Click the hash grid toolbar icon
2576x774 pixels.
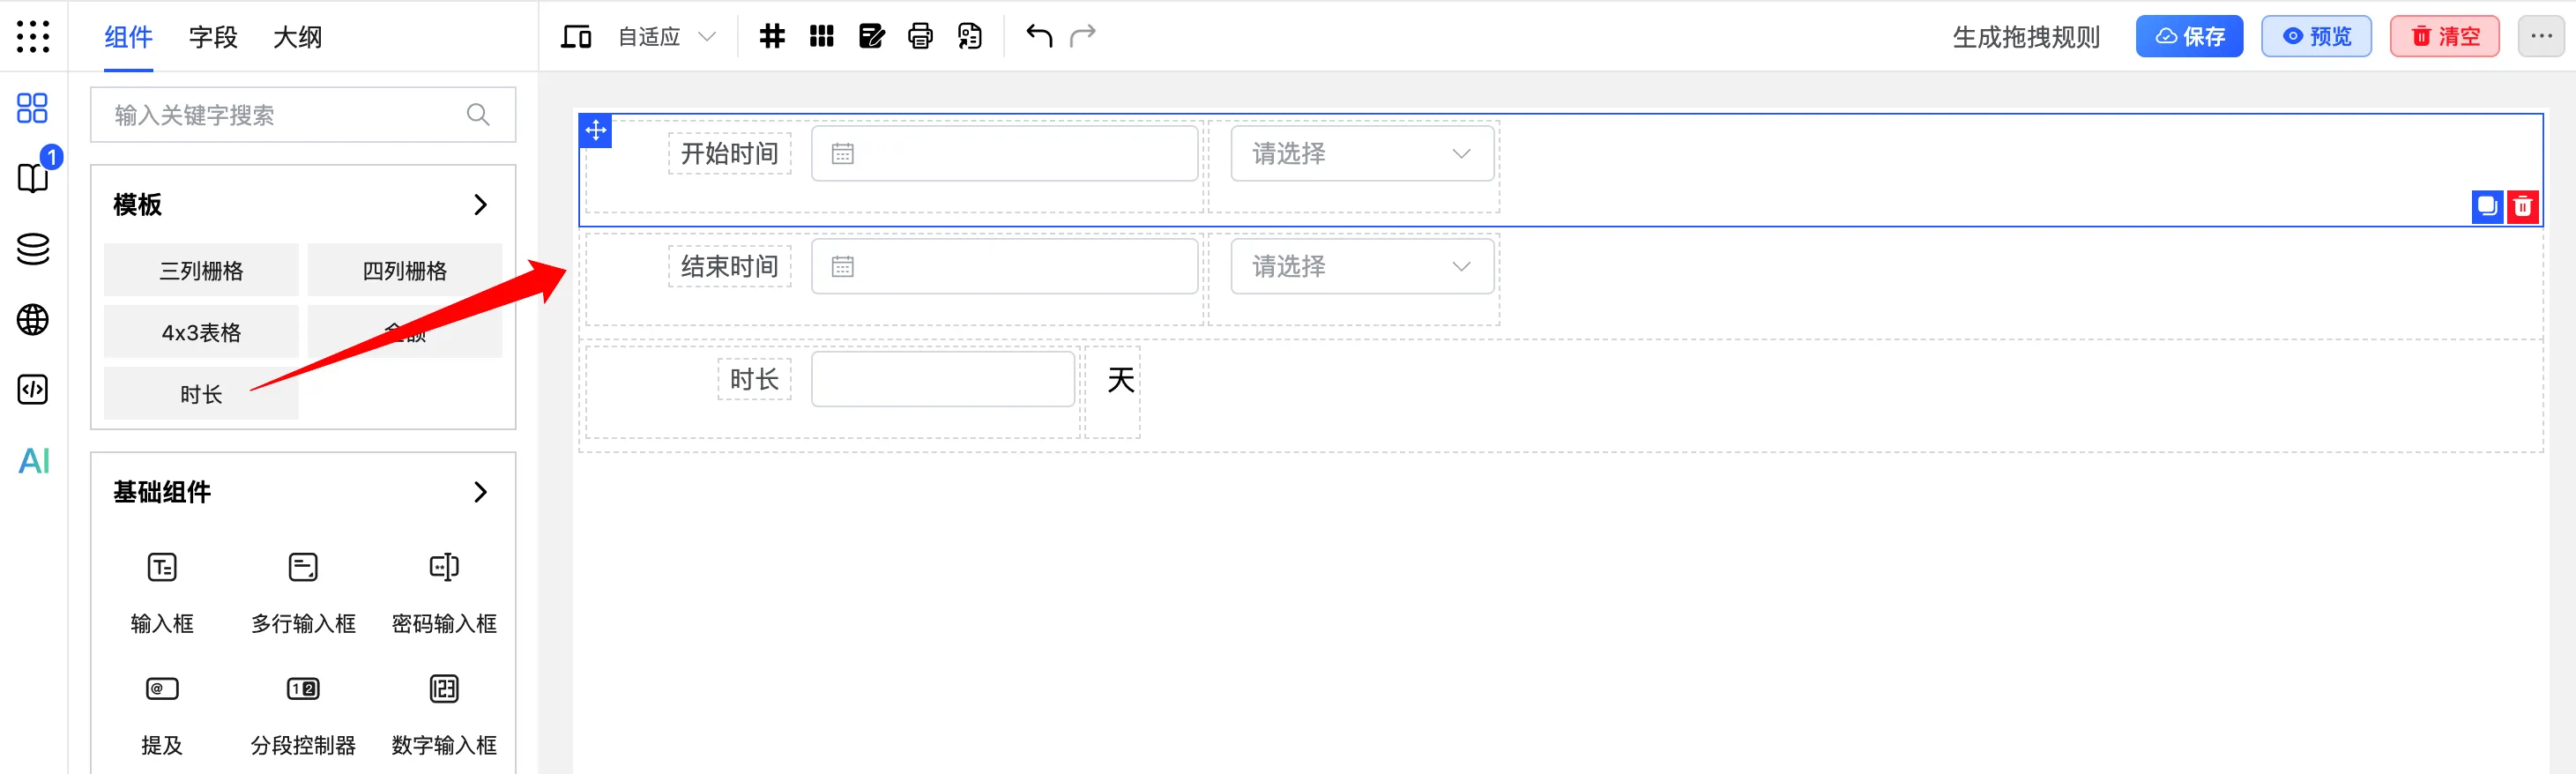pos(772,37)
